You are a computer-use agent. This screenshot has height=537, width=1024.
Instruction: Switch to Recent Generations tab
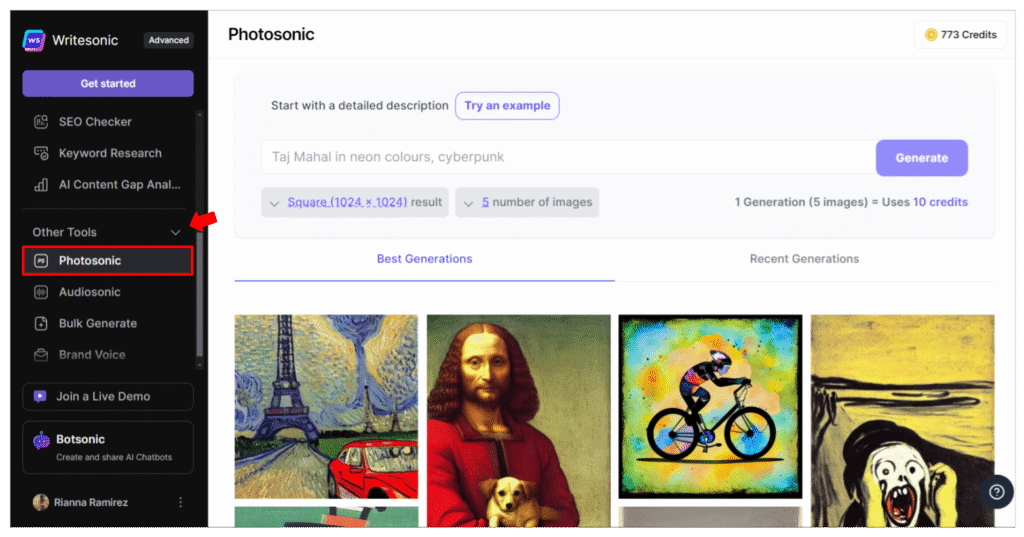(804, 259)
